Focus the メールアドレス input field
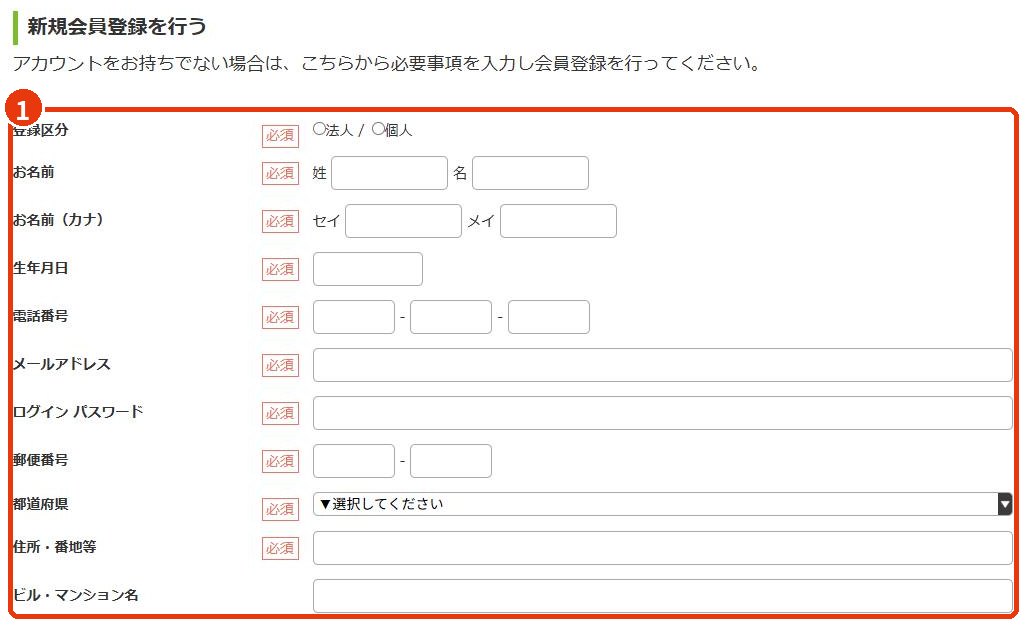Viewport: 1025px width, 629px height. click(x=663, y=365)
